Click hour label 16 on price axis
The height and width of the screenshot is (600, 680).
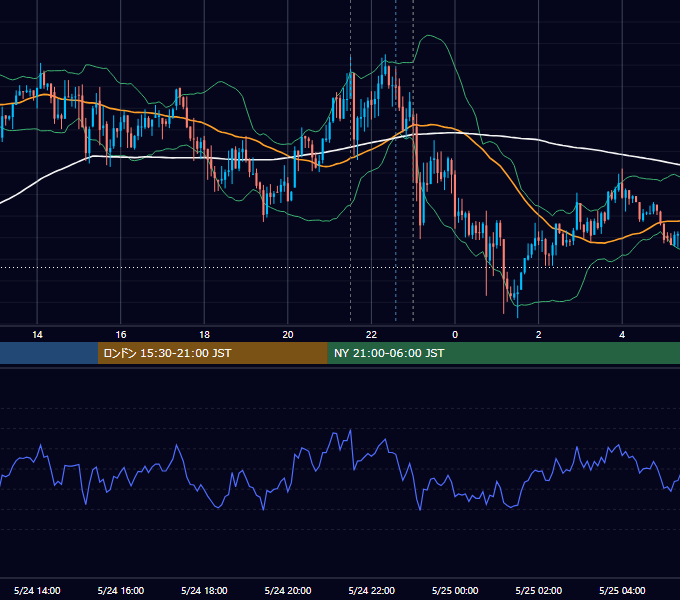121,335
